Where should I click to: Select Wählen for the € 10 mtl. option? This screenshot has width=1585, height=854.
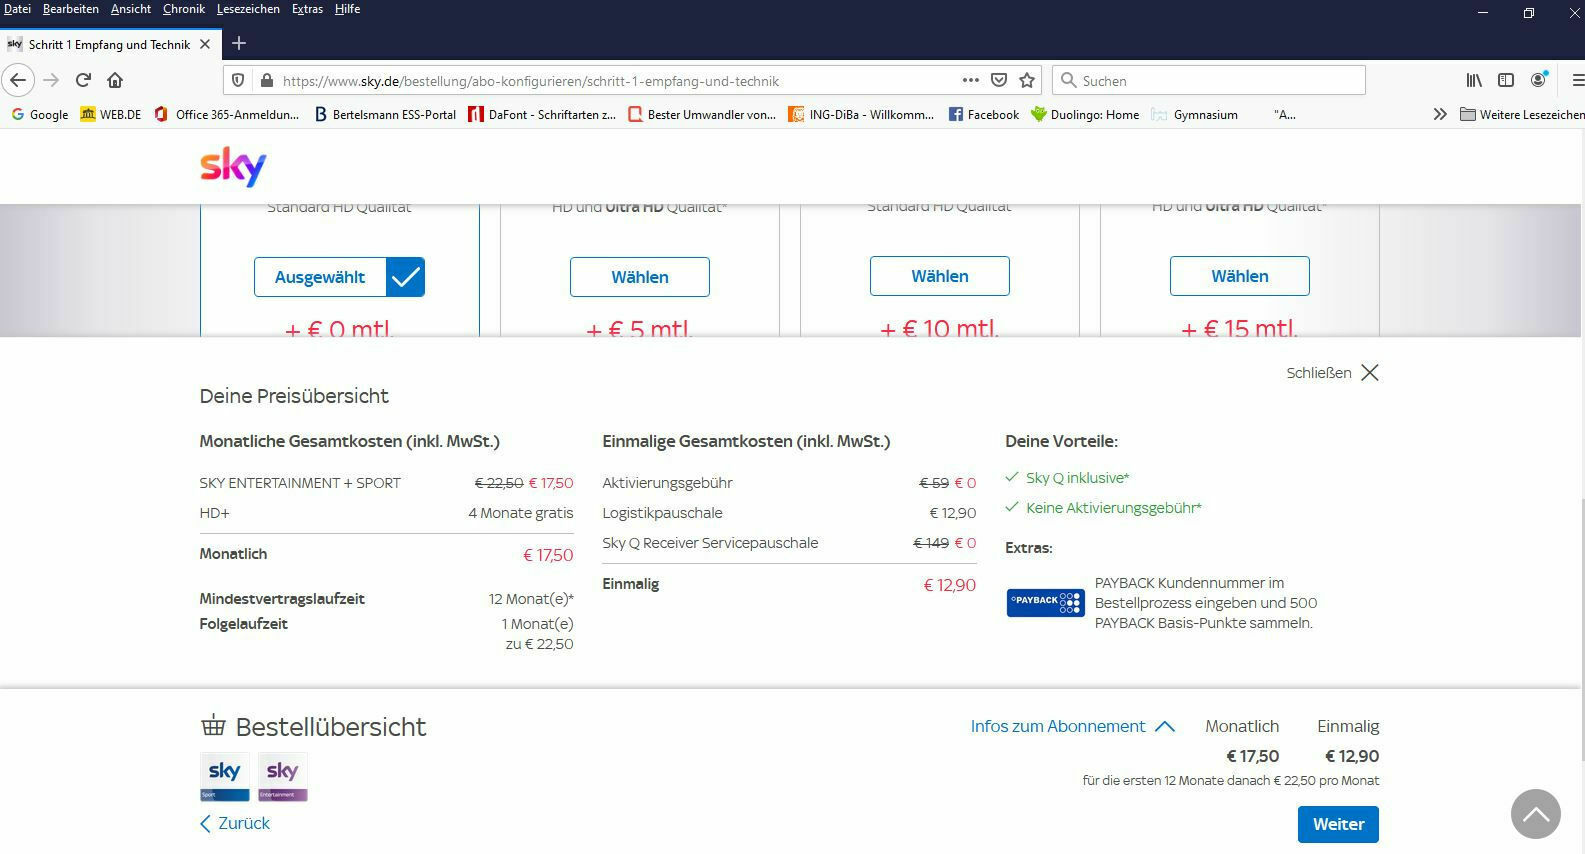940,276
